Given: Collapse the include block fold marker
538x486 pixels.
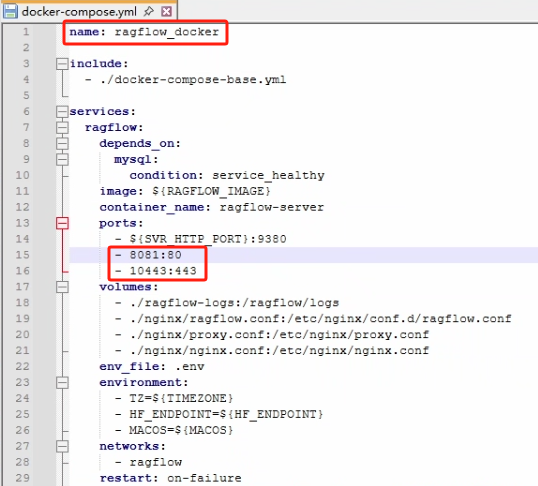Looking at the screenshot, I should pos(62,64).
